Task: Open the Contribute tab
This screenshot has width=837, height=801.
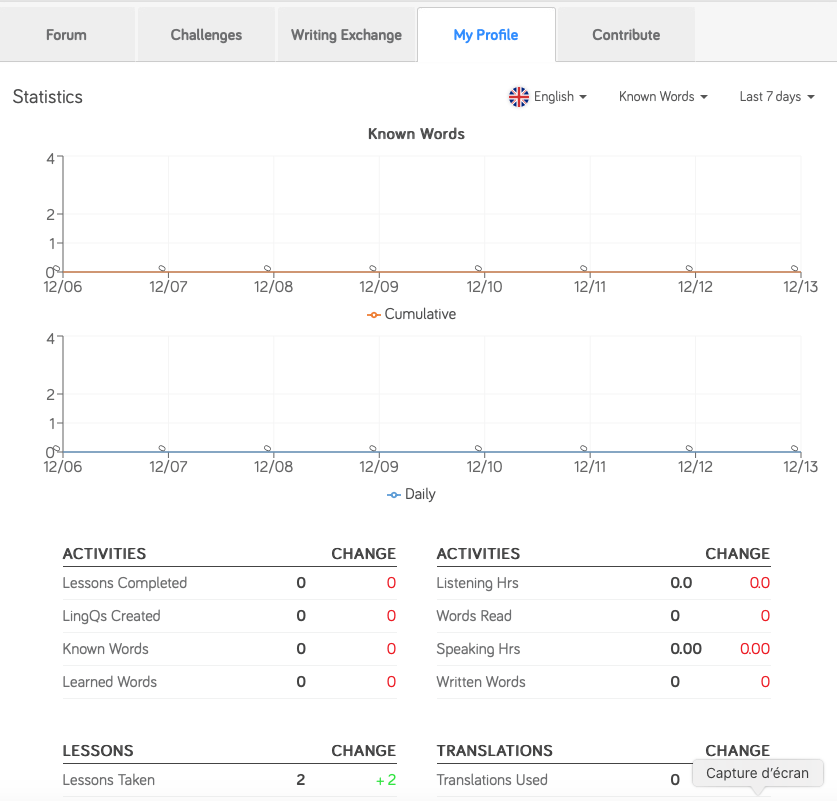Action: (626, 35)
